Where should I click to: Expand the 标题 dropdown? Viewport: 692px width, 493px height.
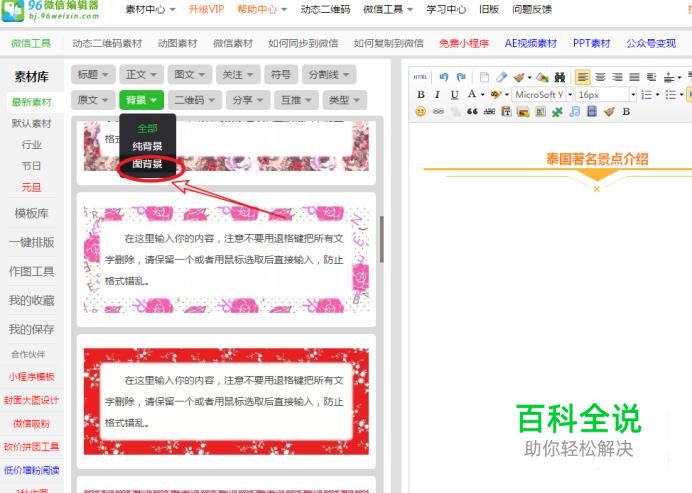click(93, 75)
